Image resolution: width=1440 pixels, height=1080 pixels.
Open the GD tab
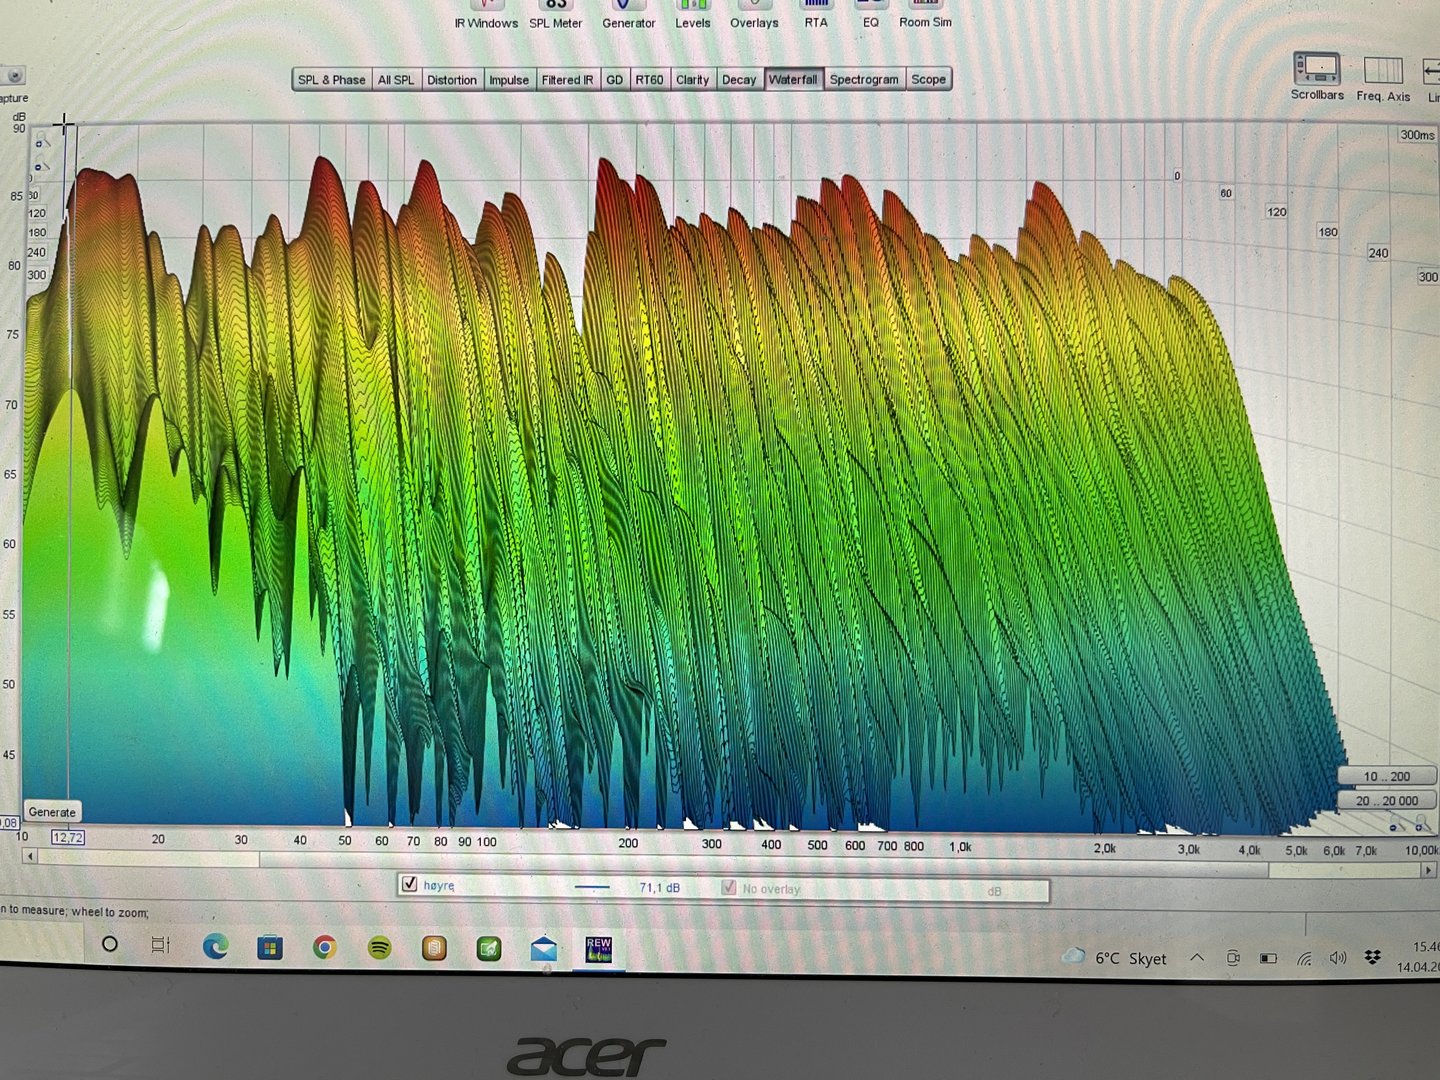[x=615, y=80]
